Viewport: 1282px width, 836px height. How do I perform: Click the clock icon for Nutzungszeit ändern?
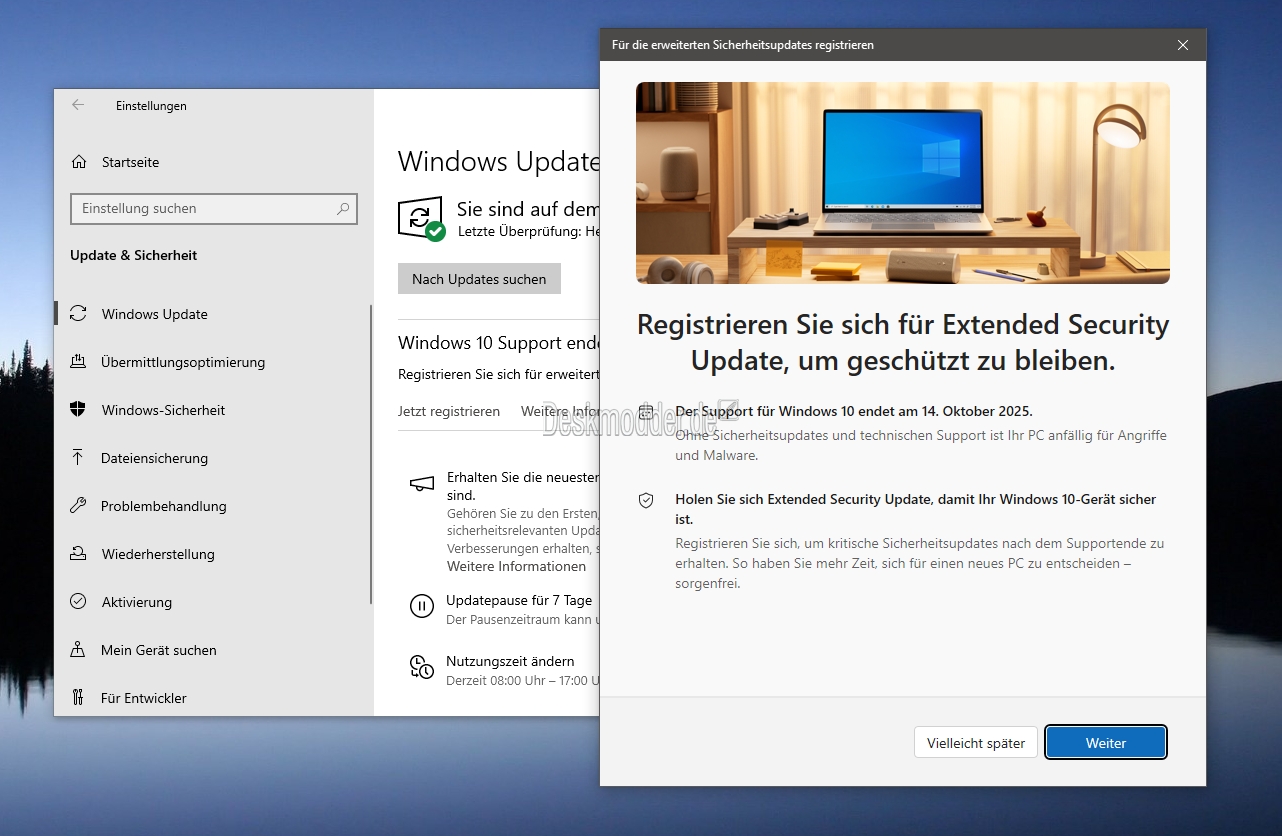click(422, 667)
